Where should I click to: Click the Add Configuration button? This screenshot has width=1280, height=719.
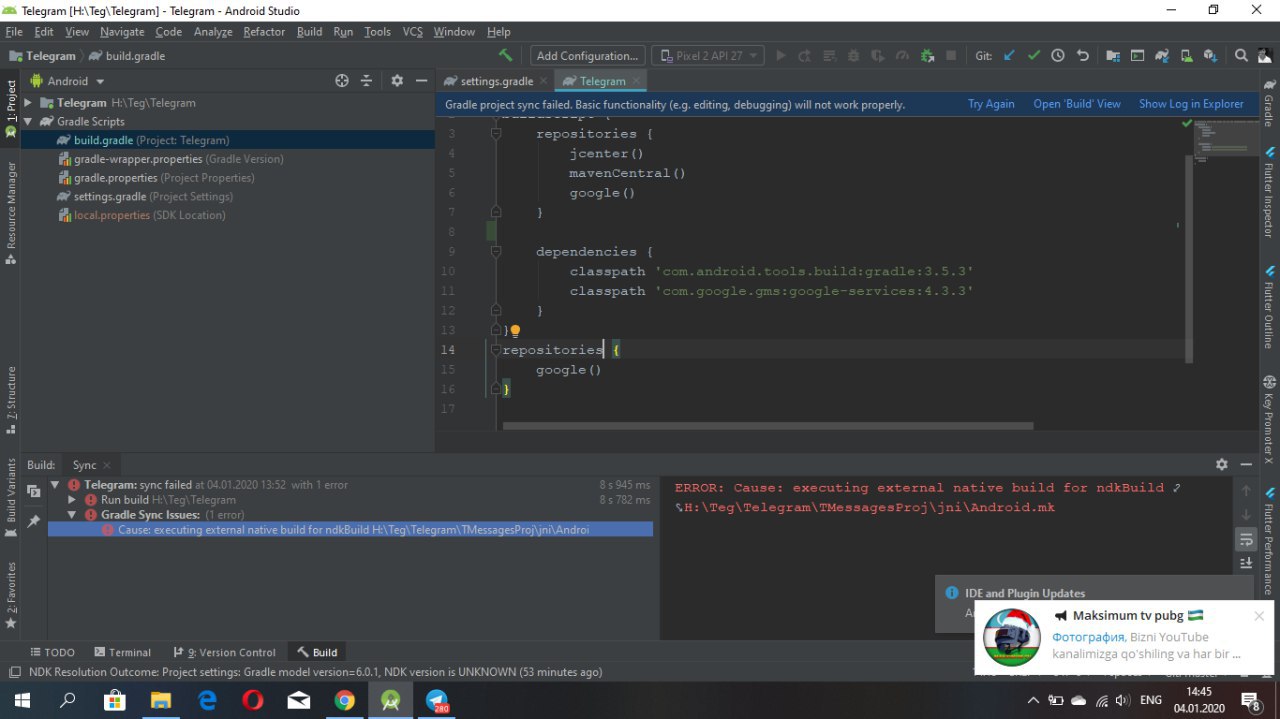click(x=587, y=56)
